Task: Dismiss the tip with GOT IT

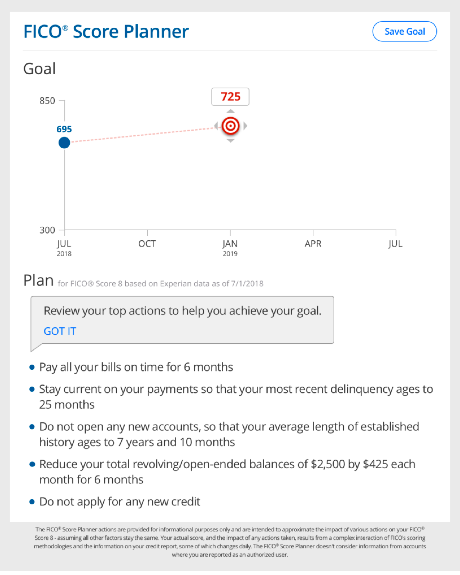Action: pos(59,331)
